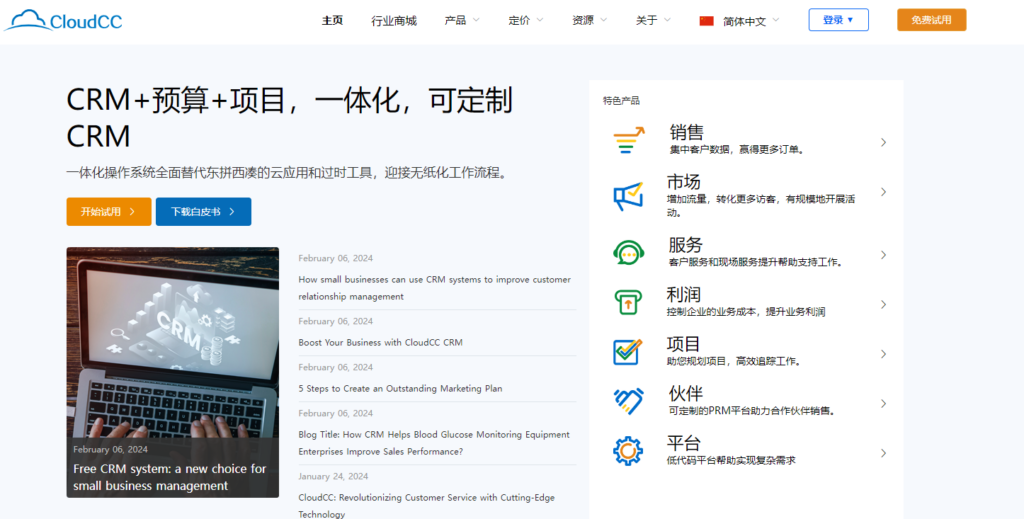Click the 特色产品 section label
Image resolution: width=1024 pixels, height=519 pixels.
[621, 101]
